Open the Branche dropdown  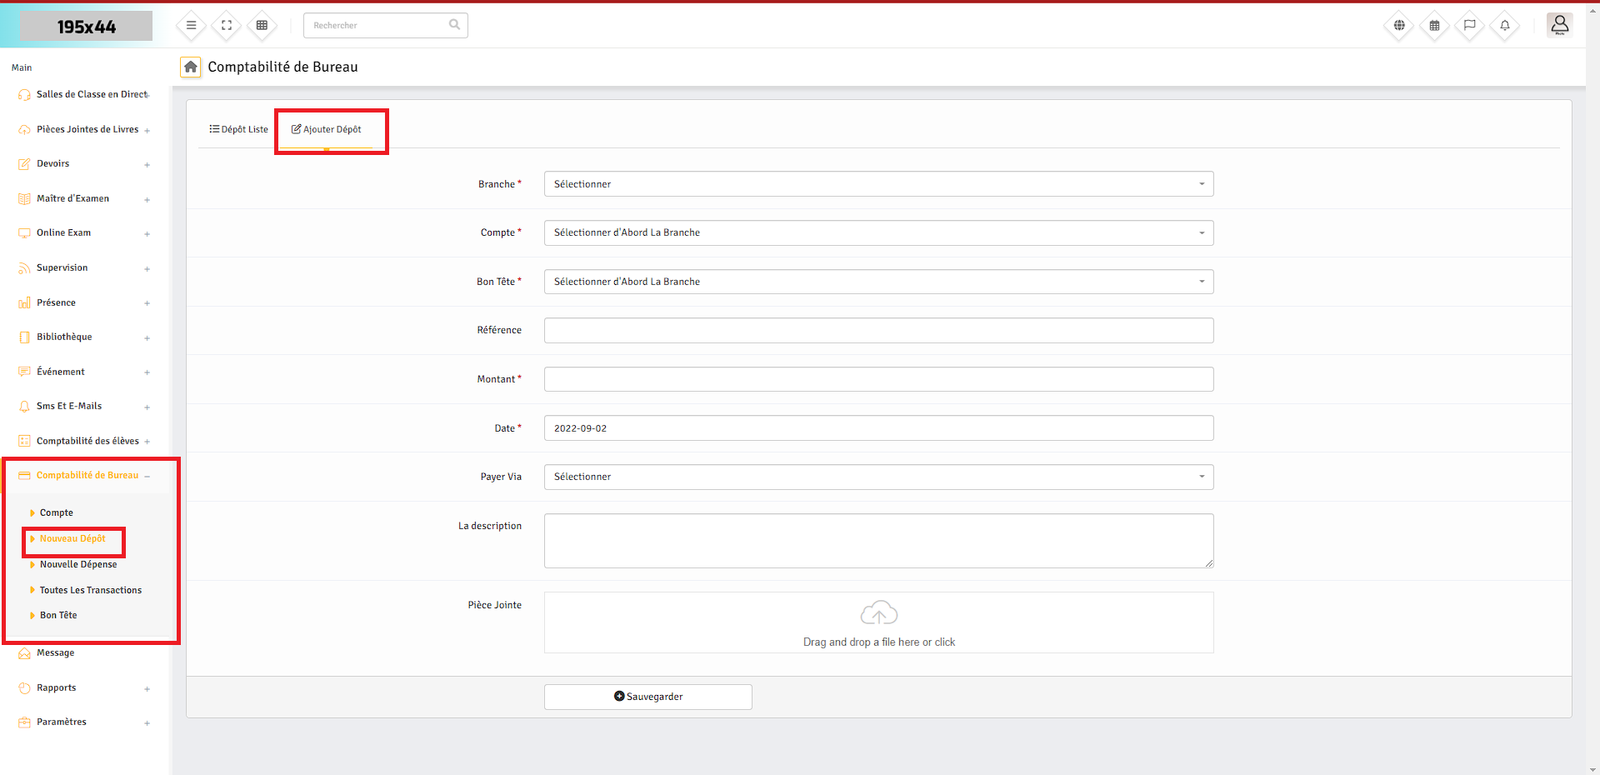pyautogui.click(x=878, y=184)
